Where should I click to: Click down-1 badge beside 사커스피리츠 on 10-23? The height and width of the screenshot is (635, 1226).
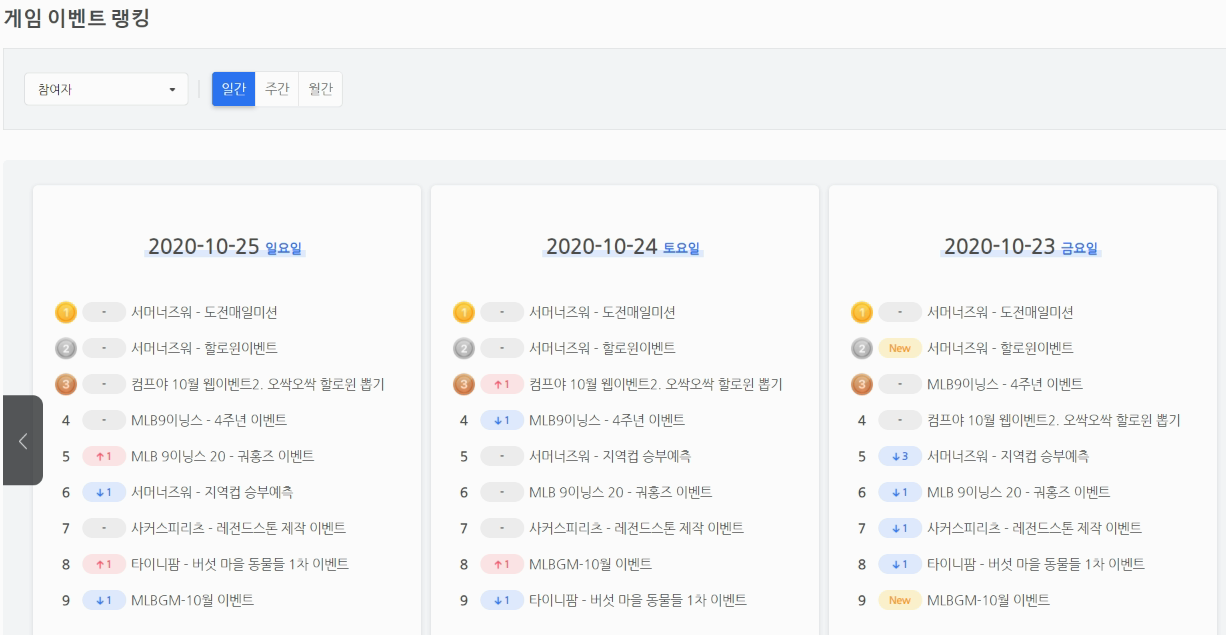(x=900, y=528)
